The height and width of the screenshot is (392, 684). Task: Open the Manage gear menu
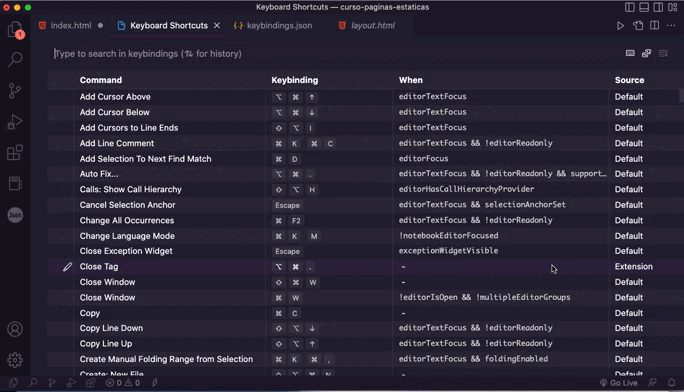coord(15,360)
